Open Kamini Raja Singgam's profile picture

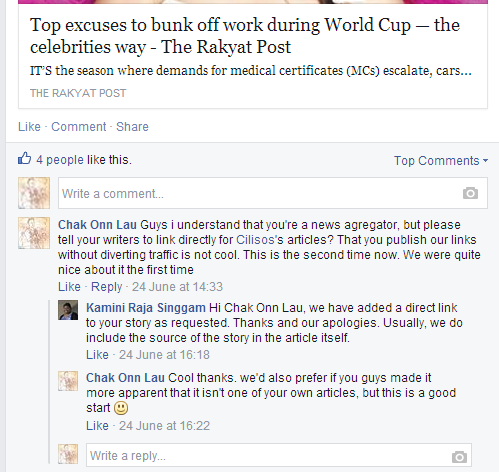coord(68,310)
